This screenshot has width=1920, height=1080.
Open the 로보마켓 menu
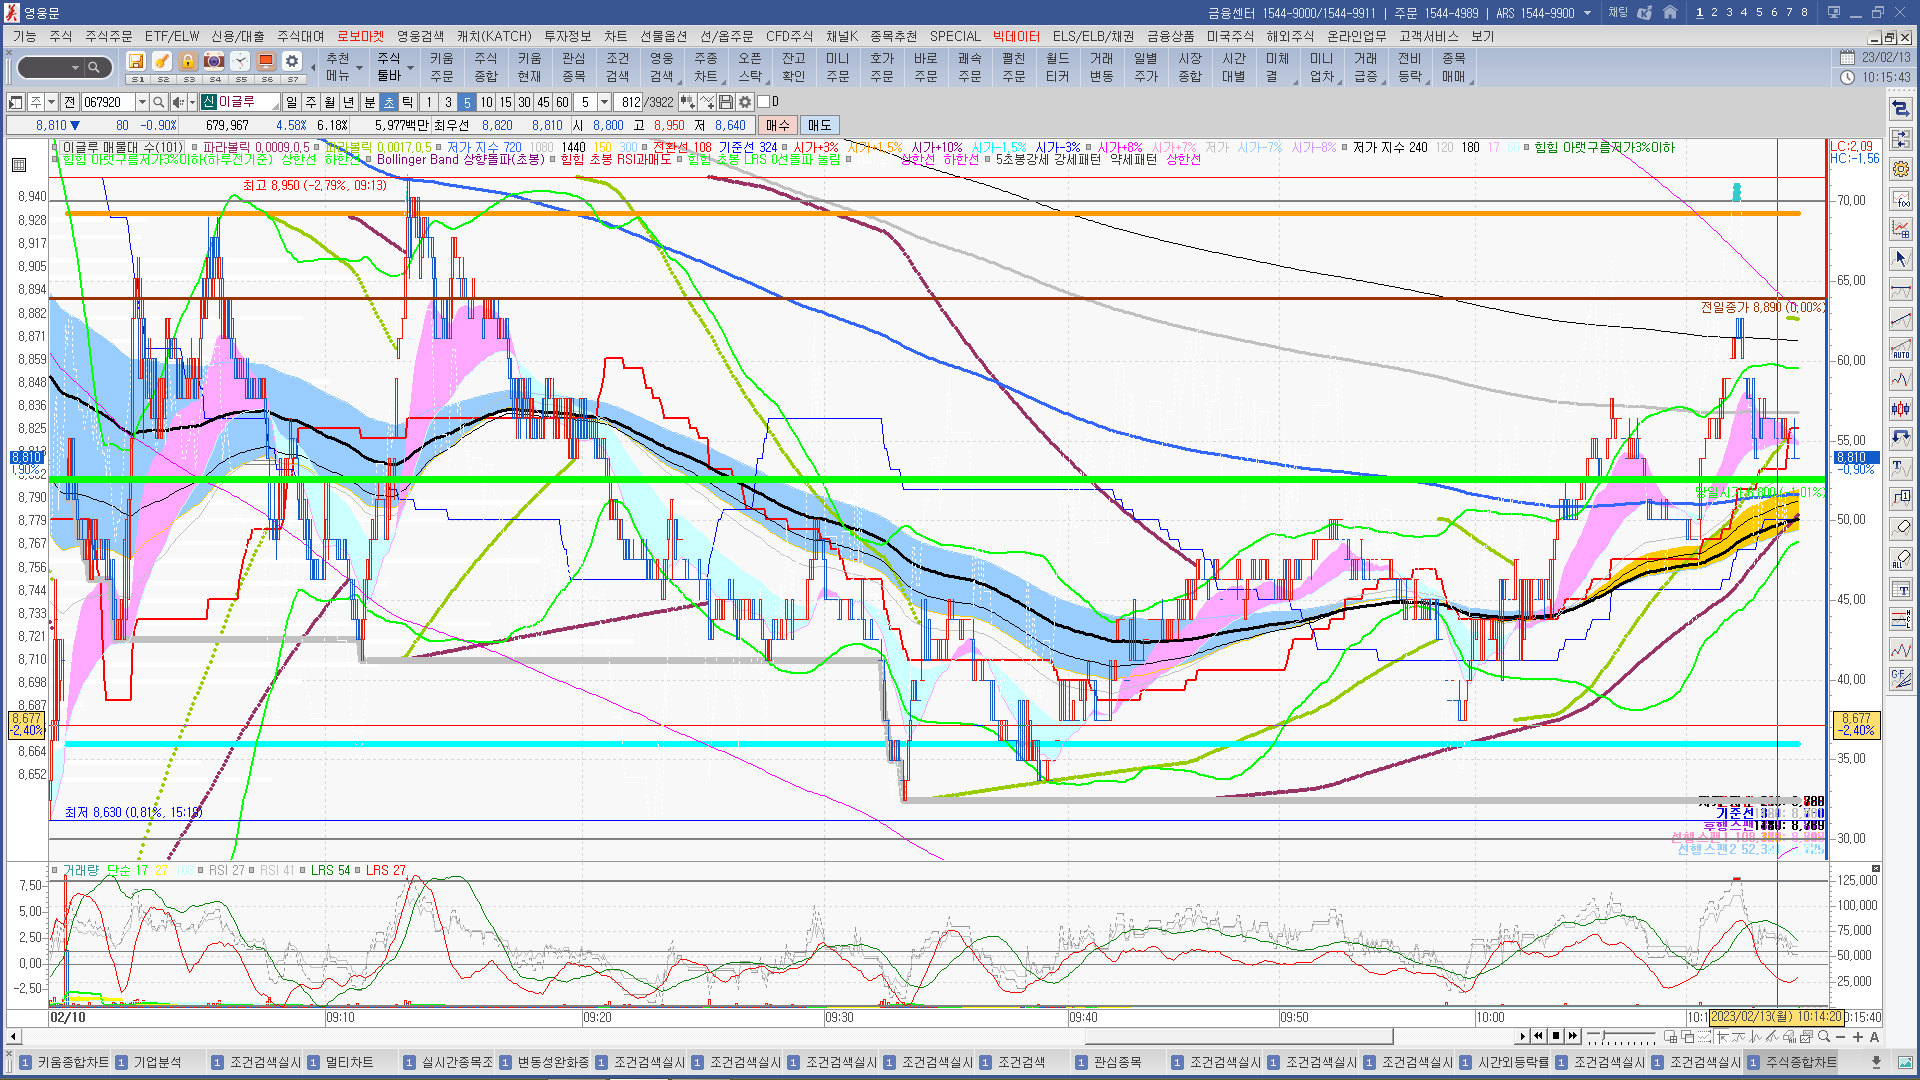click(360, 36)
